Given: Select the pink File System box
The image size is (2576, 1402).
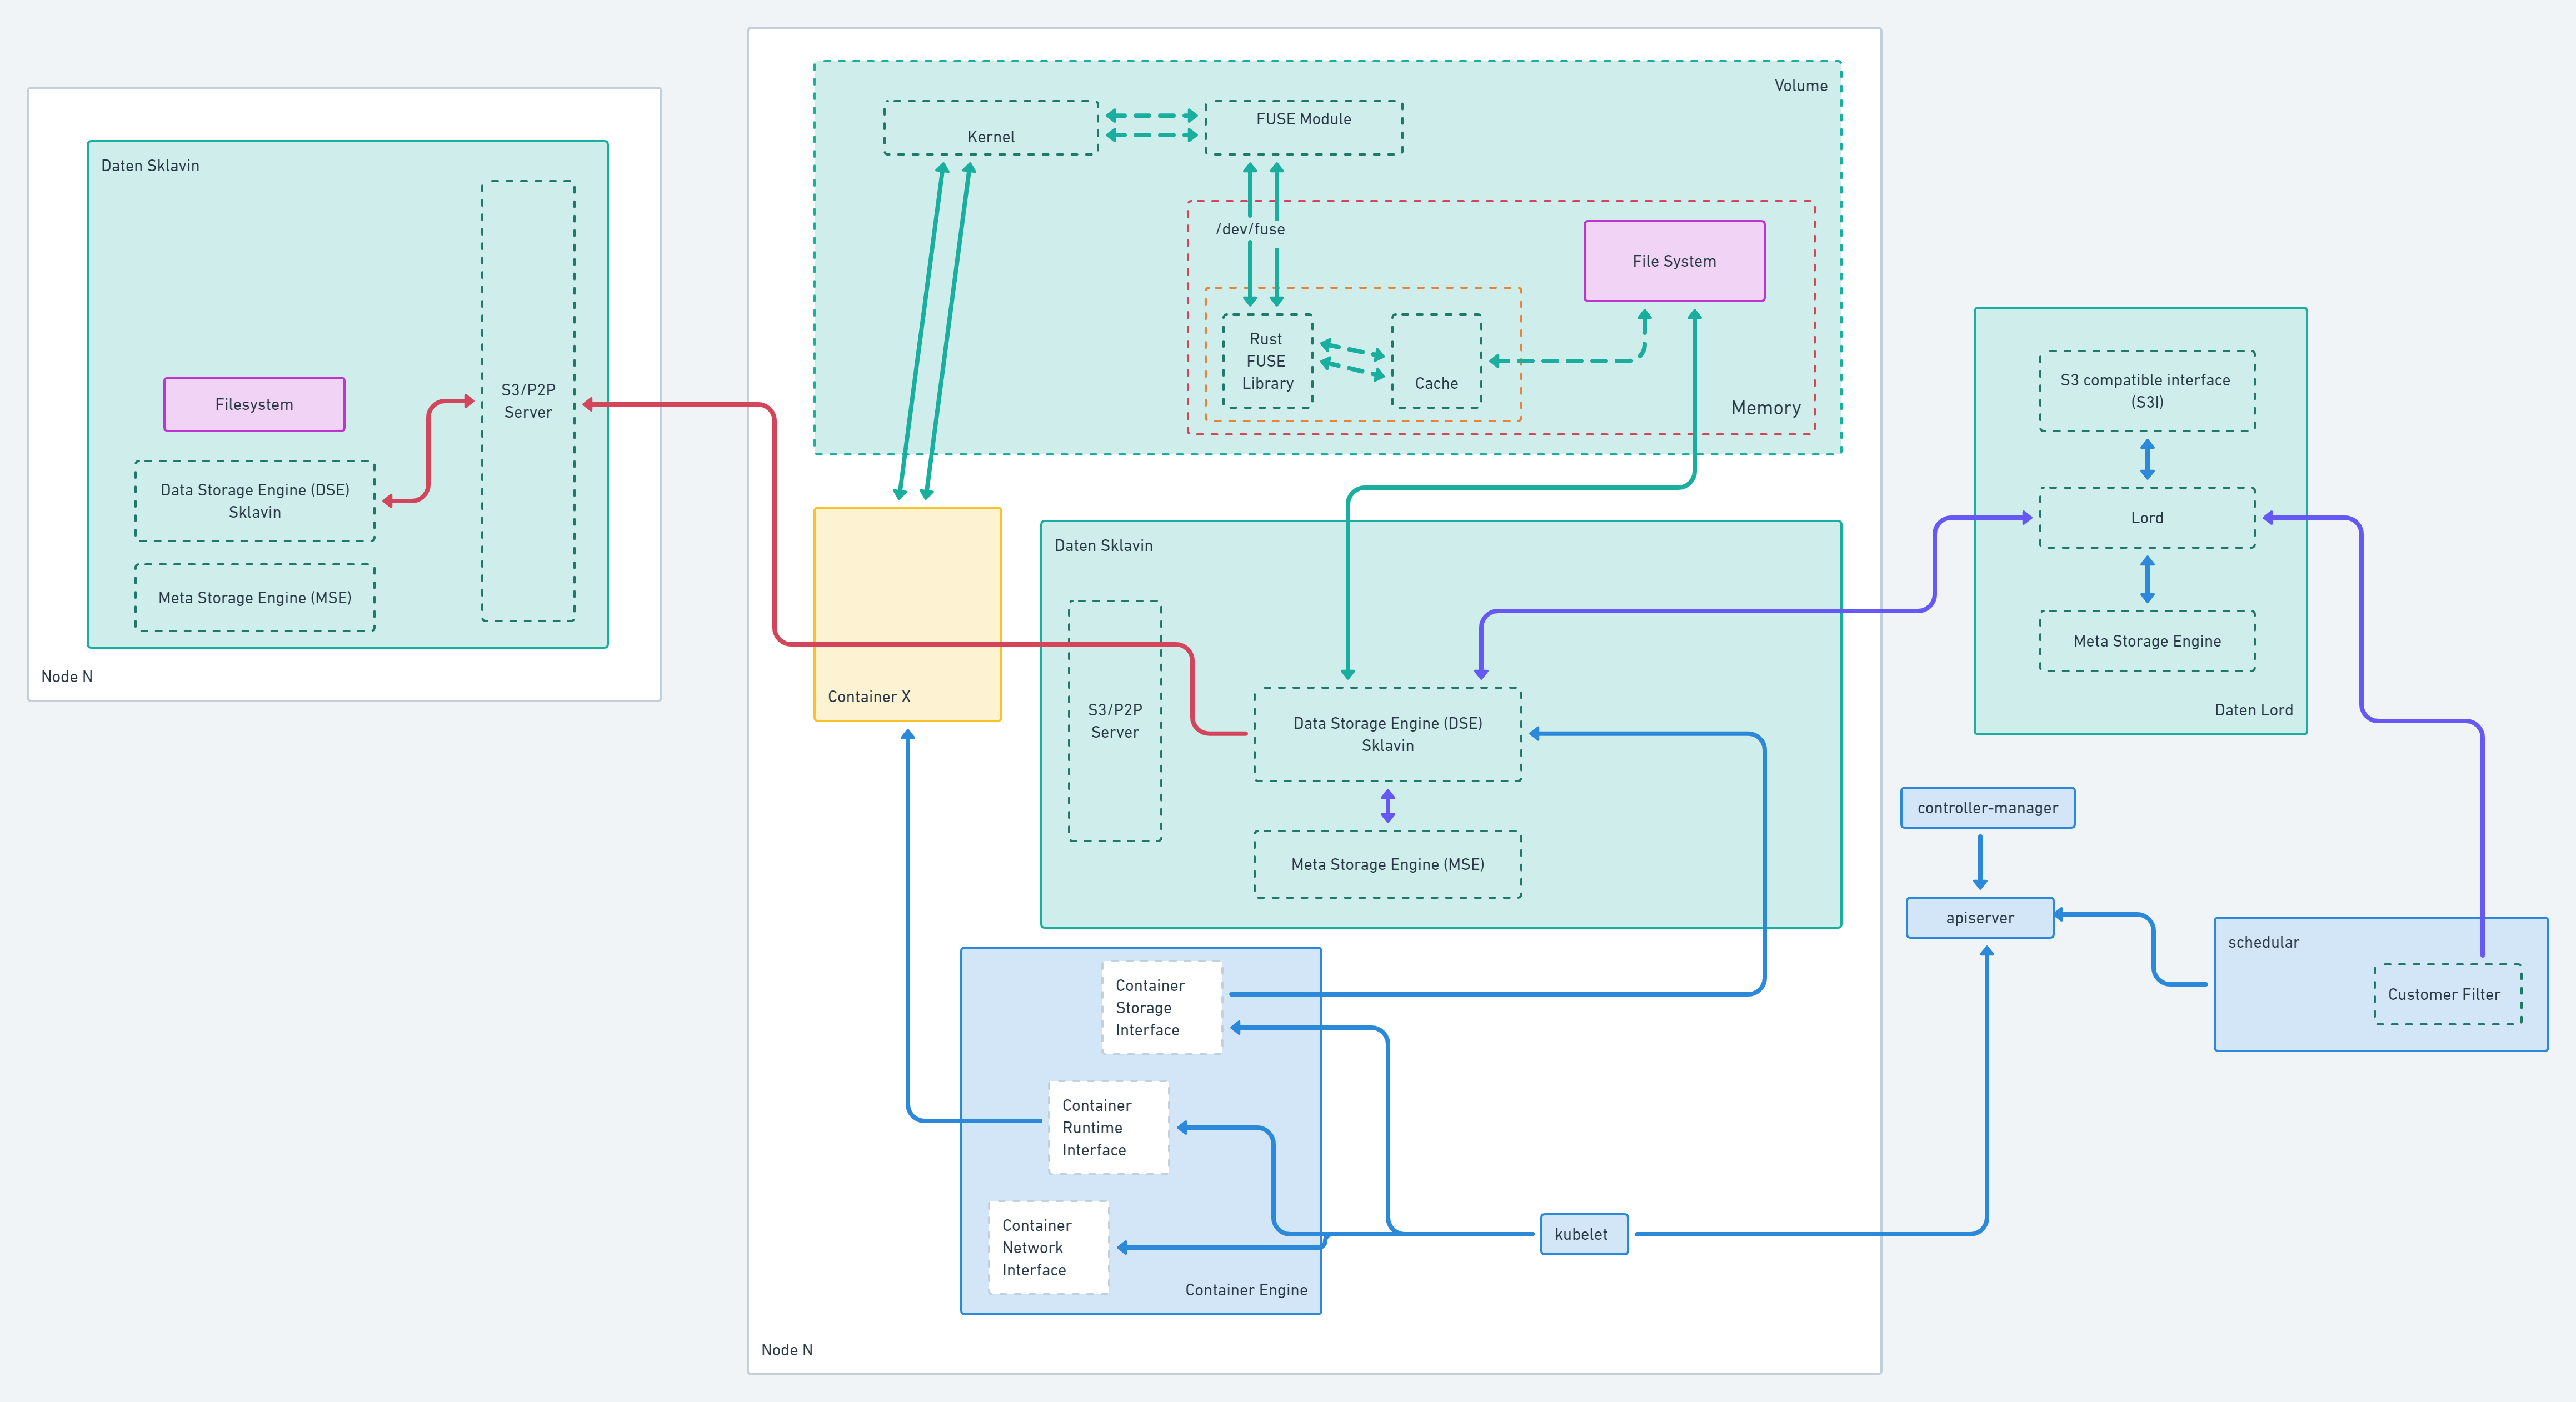Looking at the screenshot, I should pyautogui.click(x=1674, y=261).
